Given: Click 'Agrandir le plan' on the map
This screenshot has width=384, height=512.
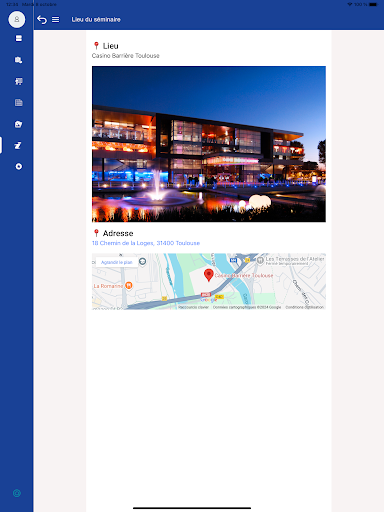Looking at the screenshot, I should [x=117, y=262].
